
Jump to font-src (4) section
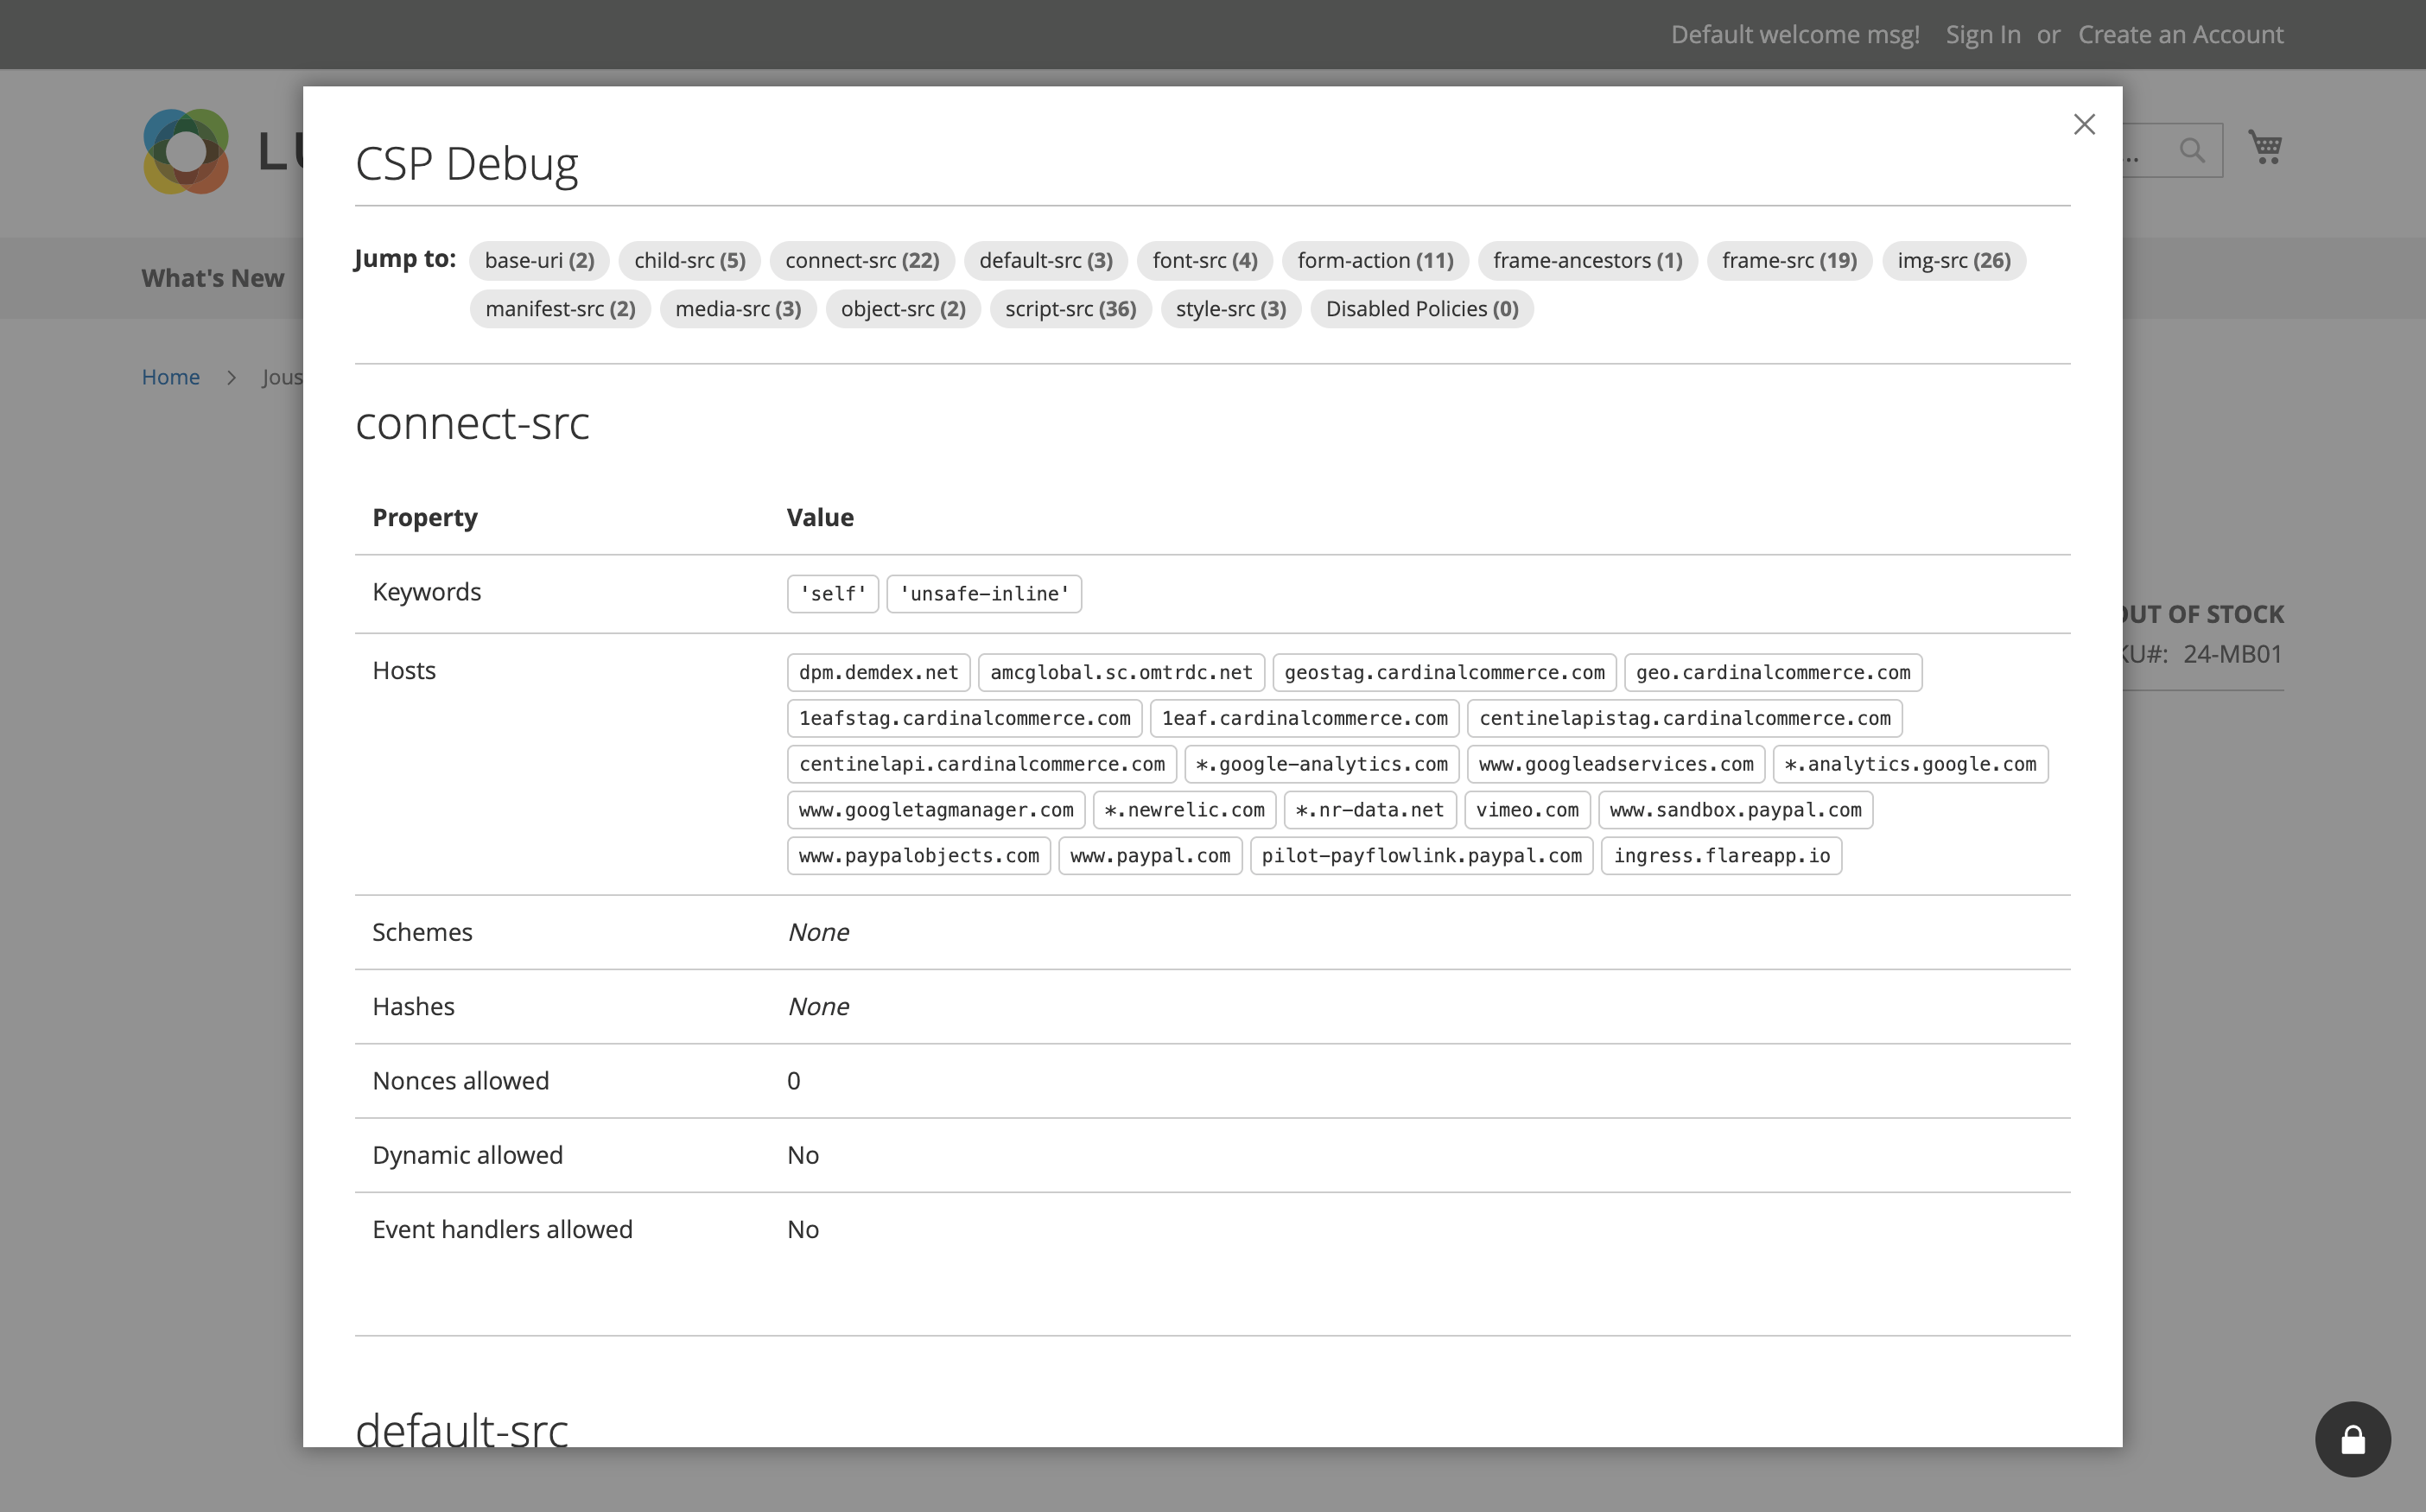(1204, 260)
